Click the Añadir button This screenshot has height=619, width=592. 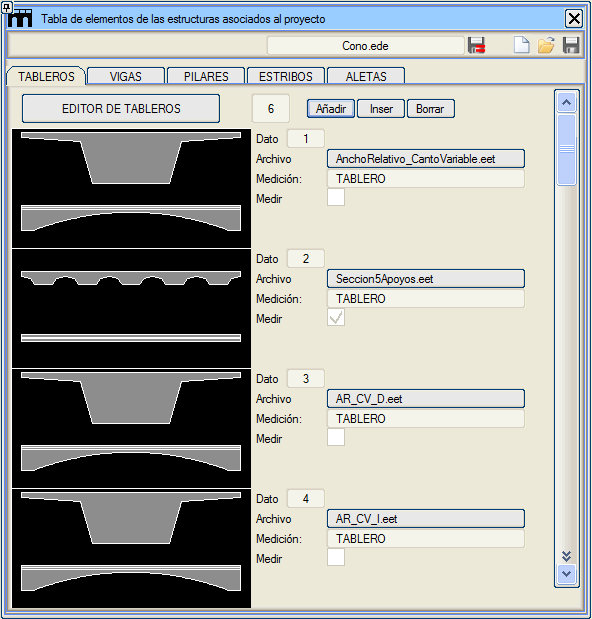331,109
